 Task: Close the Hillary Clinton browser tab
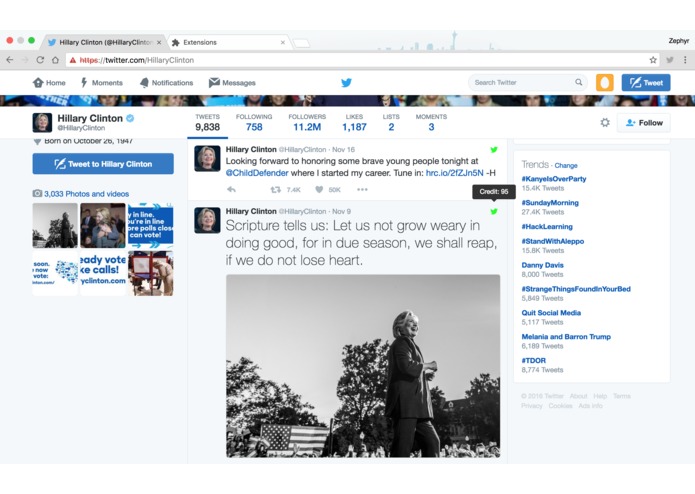(159, 43)
